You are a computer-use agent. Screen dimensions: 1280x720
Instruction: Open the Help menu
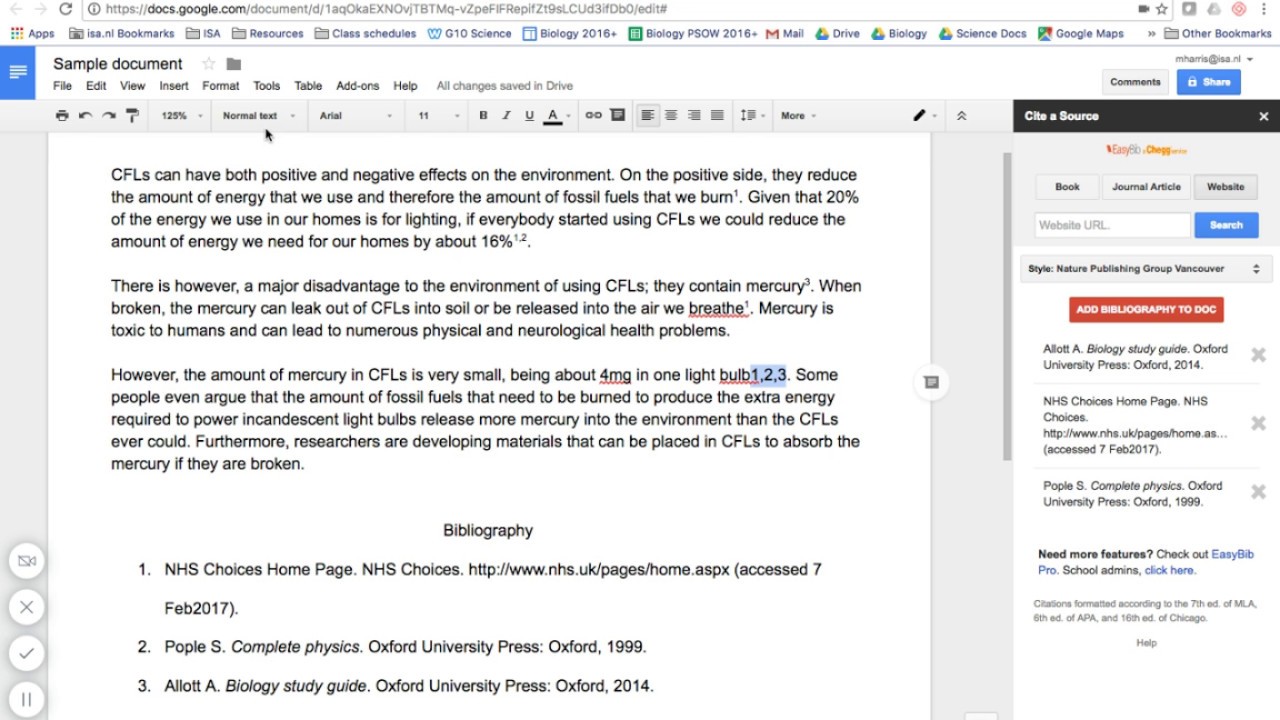point(405,86)
